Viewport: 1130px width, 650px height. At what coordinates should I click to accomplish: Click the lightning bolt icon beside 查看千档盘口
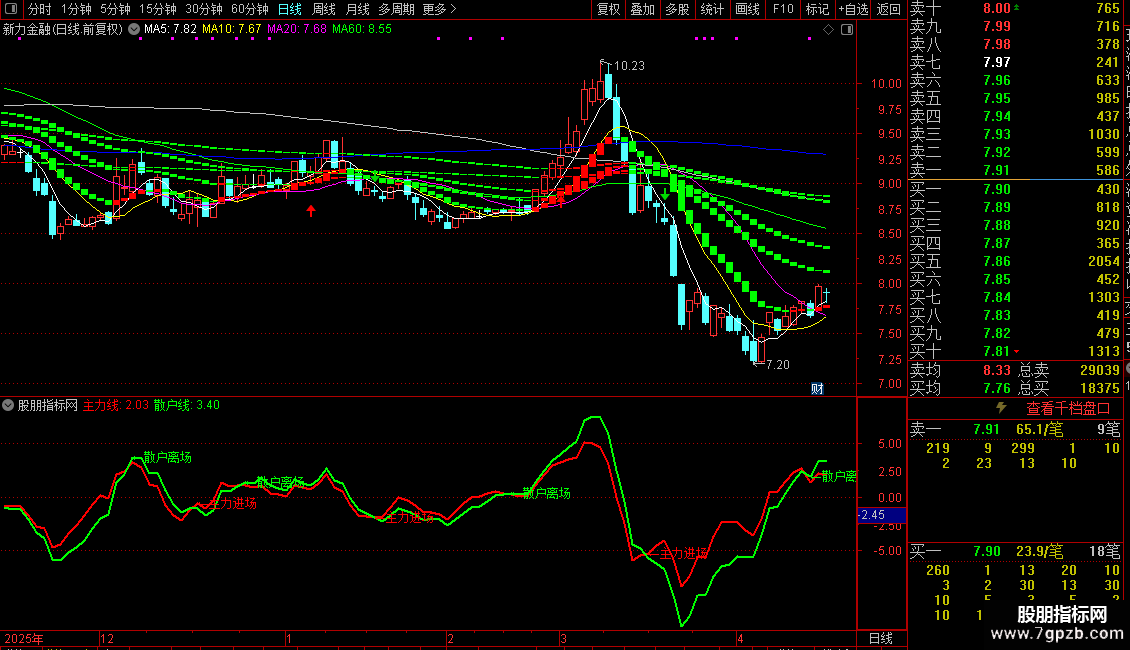pyautogui.click(x=1000, y=408)
